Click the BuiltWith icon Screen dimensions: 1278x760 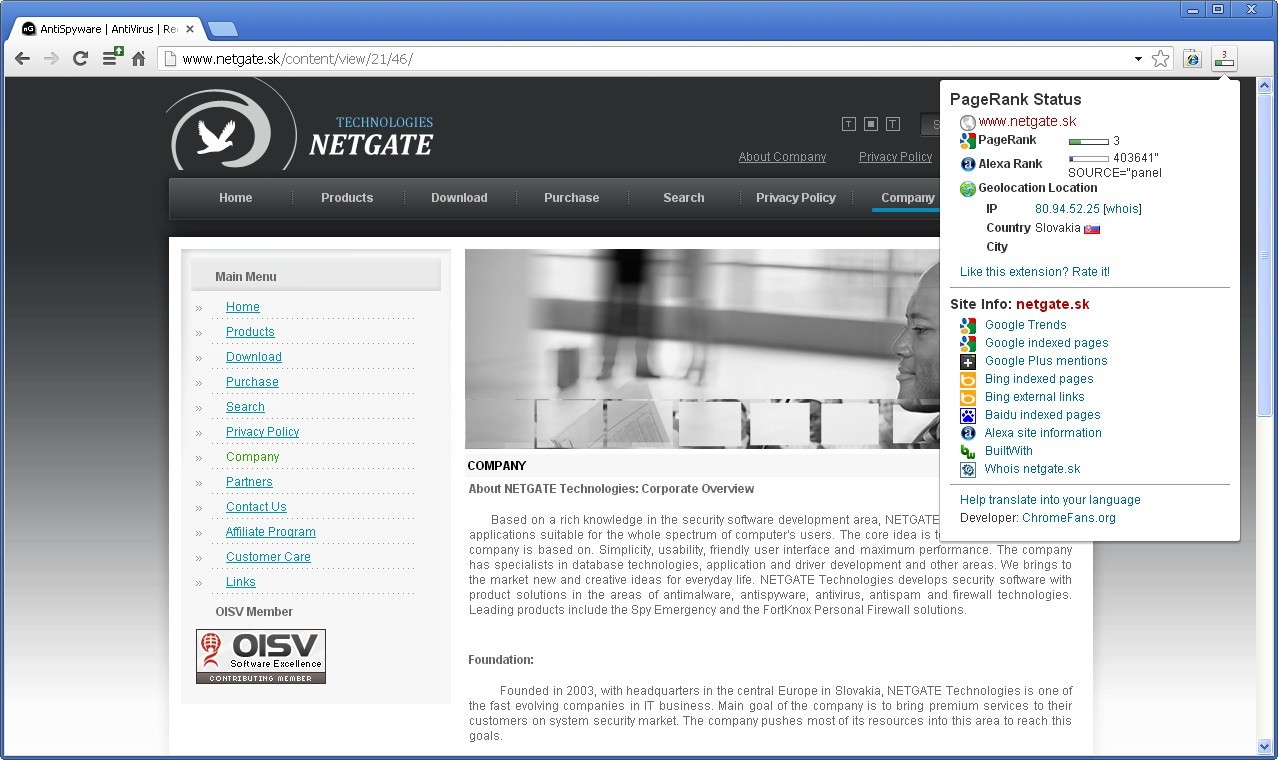tap(967, 451)
